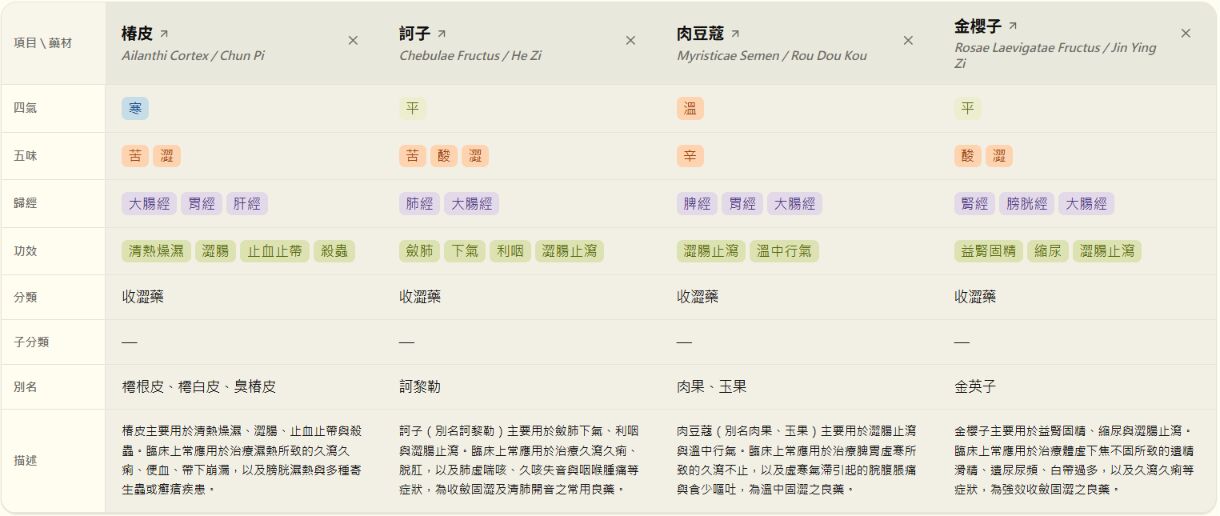Click the 寒 nature tag under 椿皮

(135, 108)
